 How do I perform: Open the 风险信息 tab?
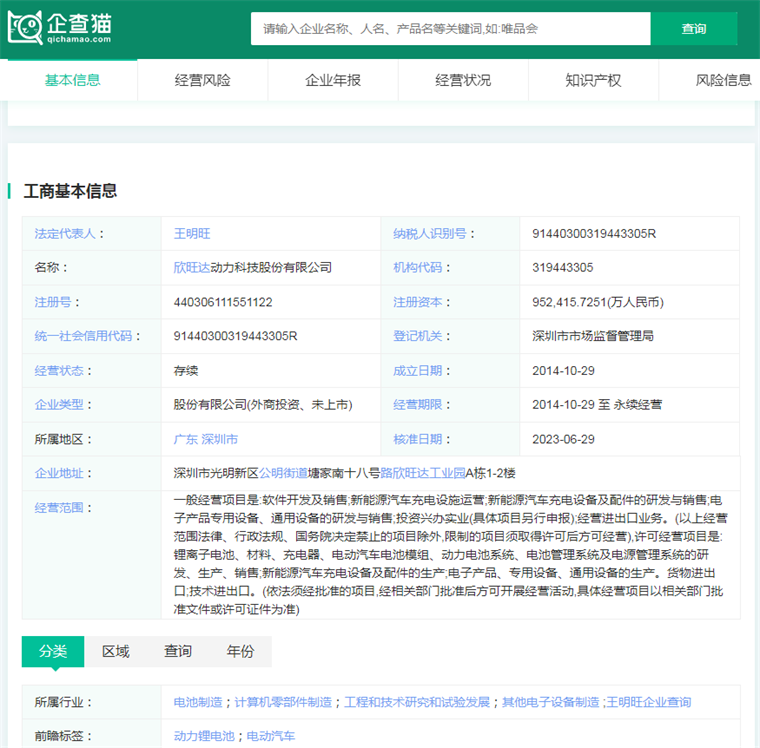click(723, 80)
